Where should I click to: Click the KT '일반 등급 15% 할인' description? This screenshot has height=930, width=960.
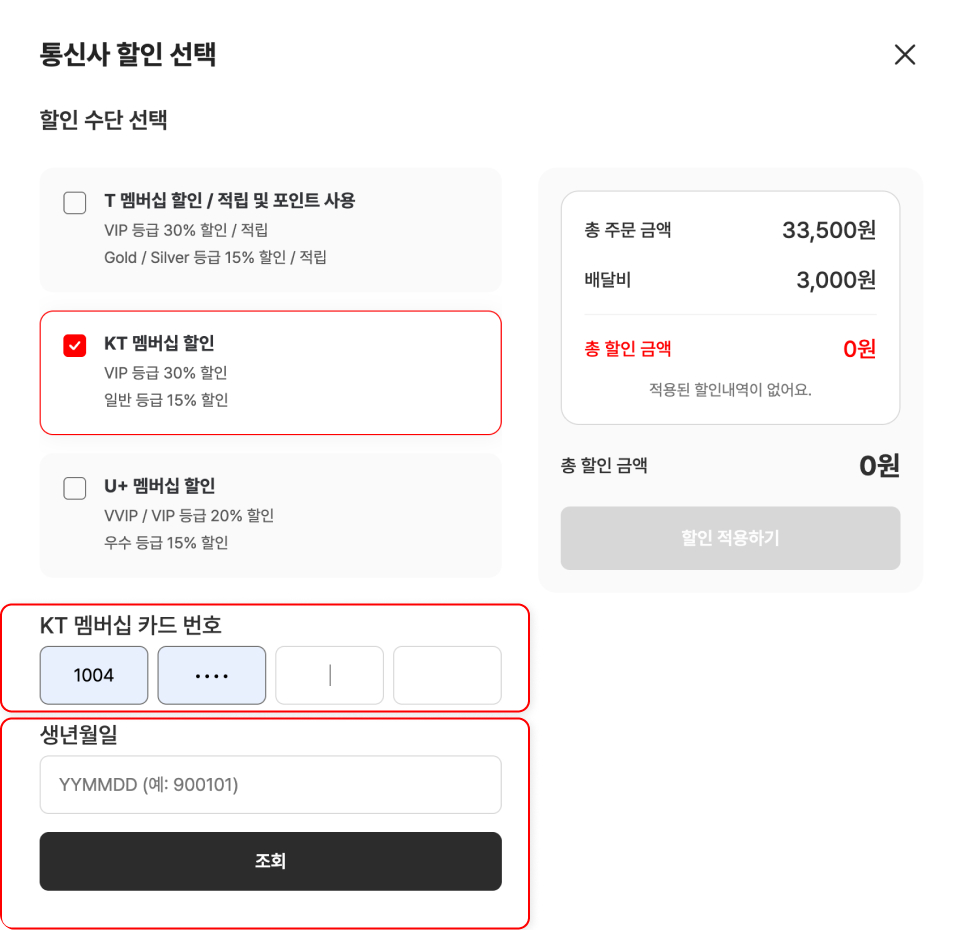tap(166, 400)
